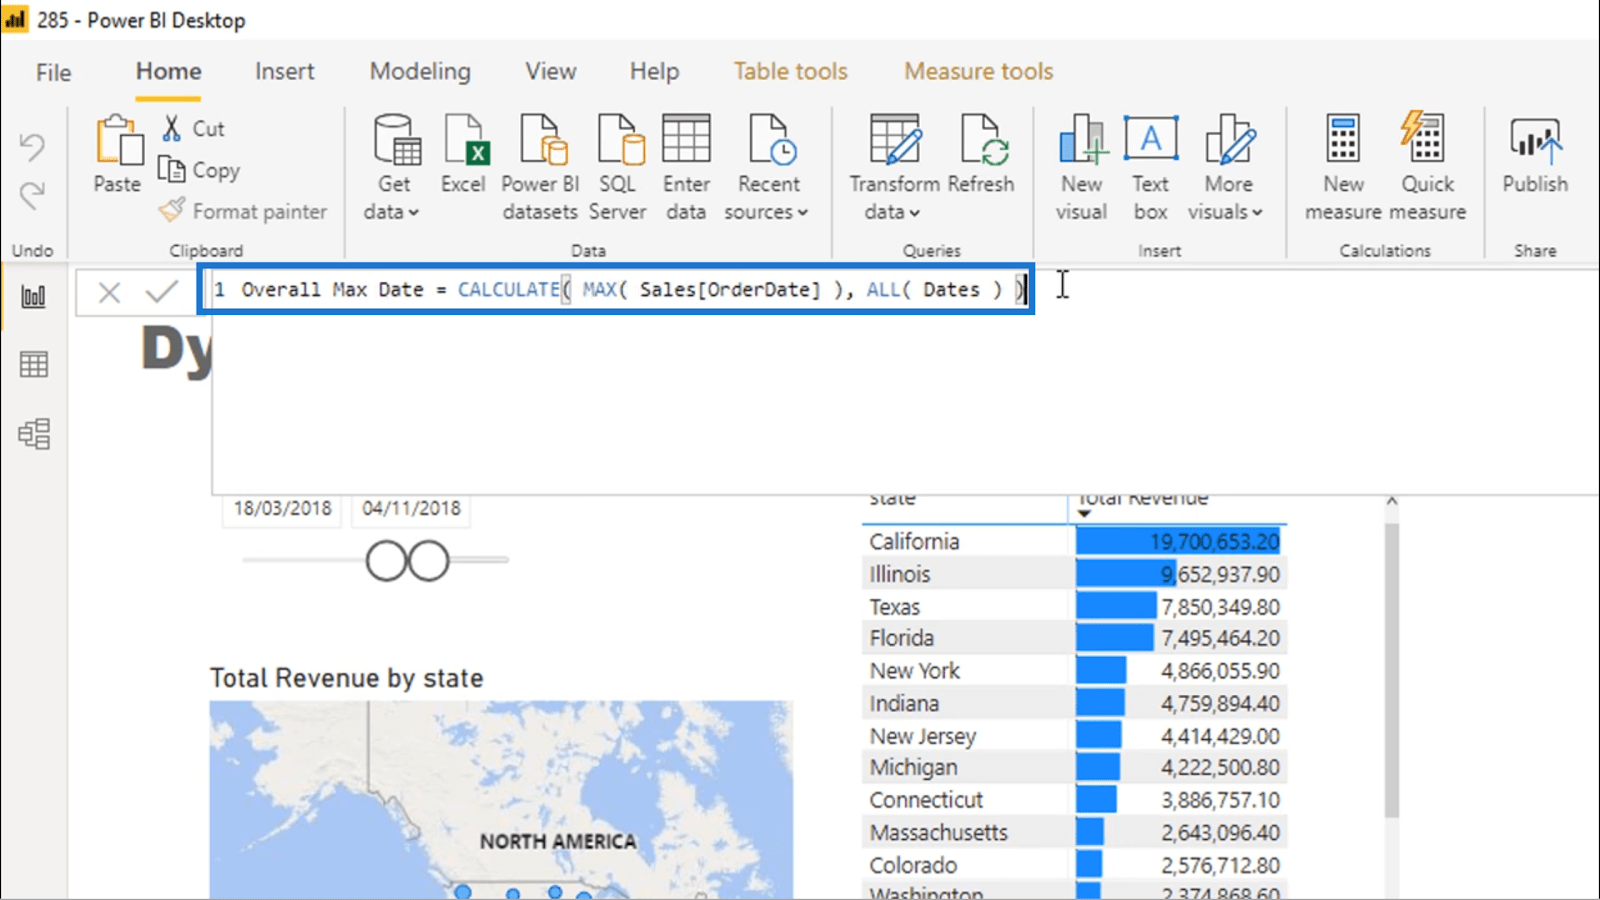Select the Connecticut row
The height and width of the screenshot is (900, 1600).
(1074, 800)
